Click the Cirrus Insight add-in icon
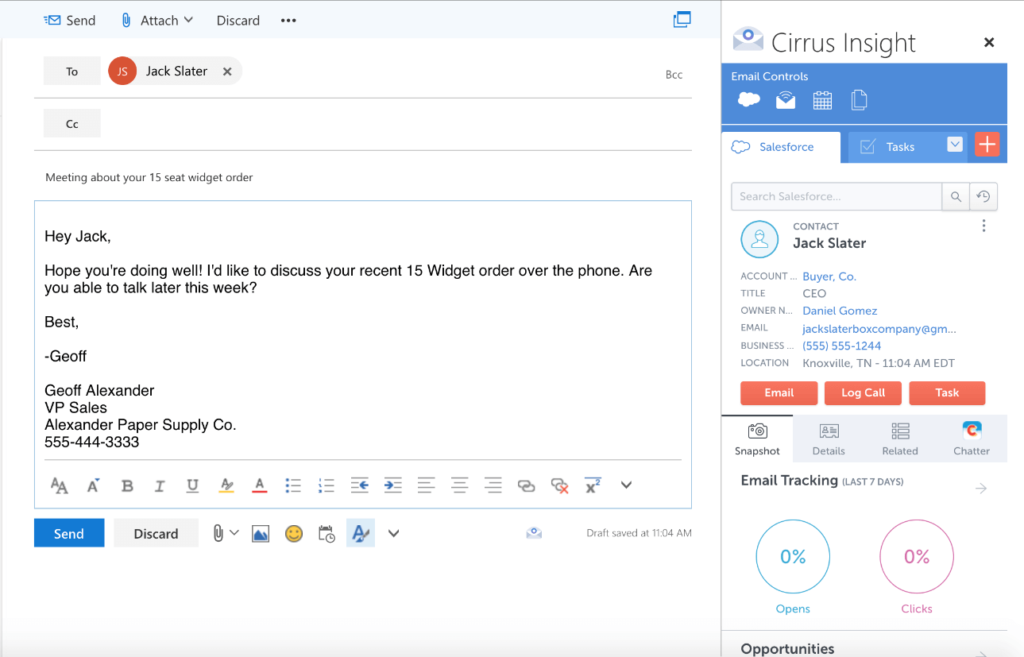 click(x=534, y=533)
